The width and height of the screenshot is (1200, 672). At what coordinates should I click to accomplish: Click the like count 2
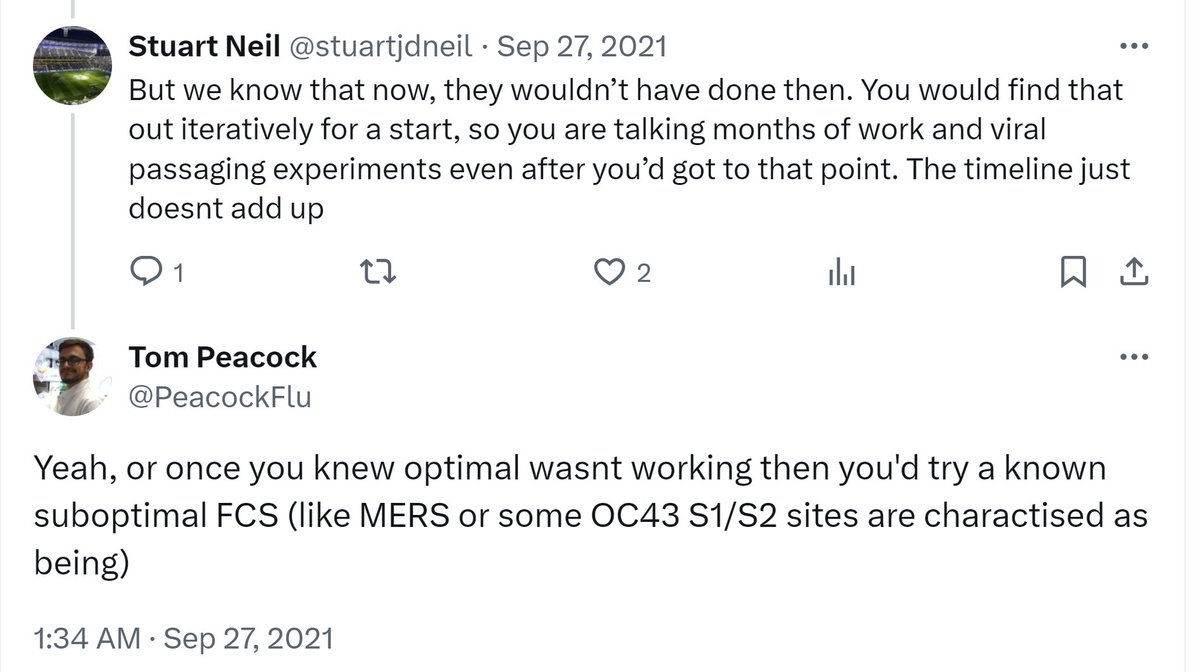[643, 273]
